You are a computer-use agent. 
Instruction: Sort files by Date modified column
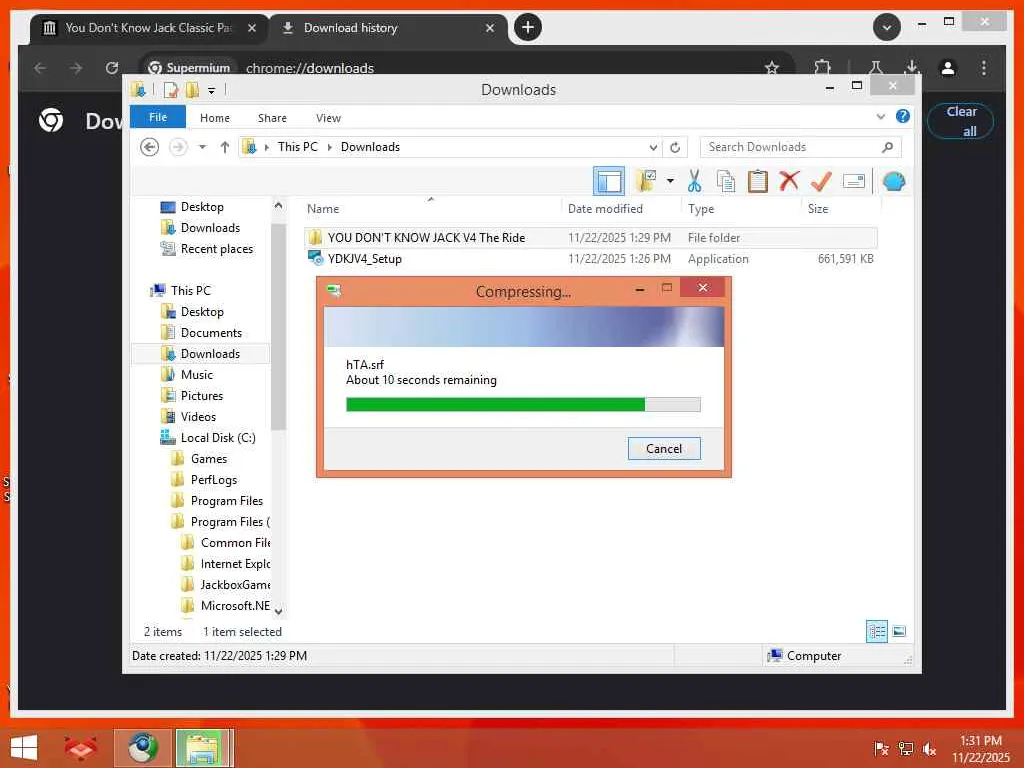(x=605, y=209)
